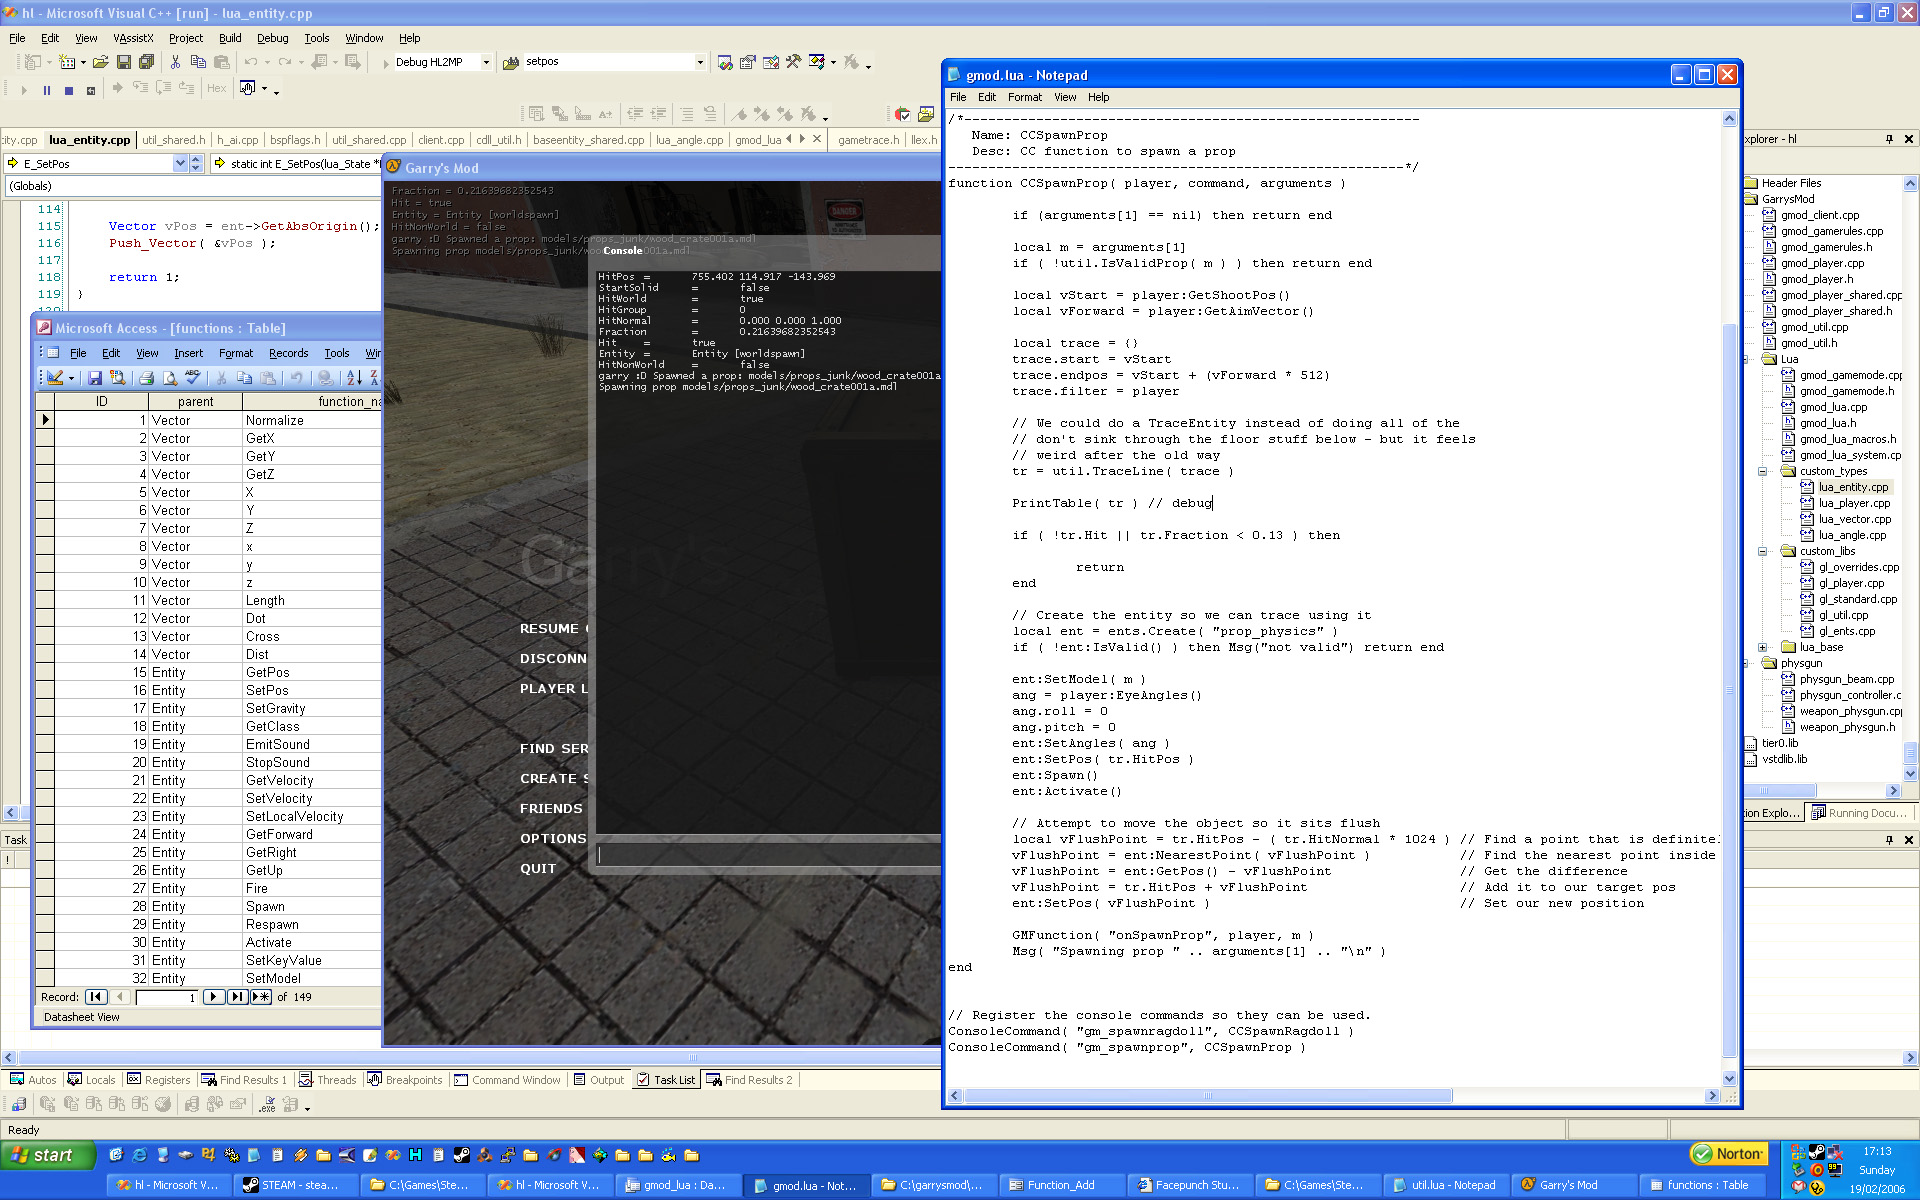The height and width of the screenshot is (1200, 1920).
Task: Click the SetGravity cell in Access table
Action: click(312, 709)
